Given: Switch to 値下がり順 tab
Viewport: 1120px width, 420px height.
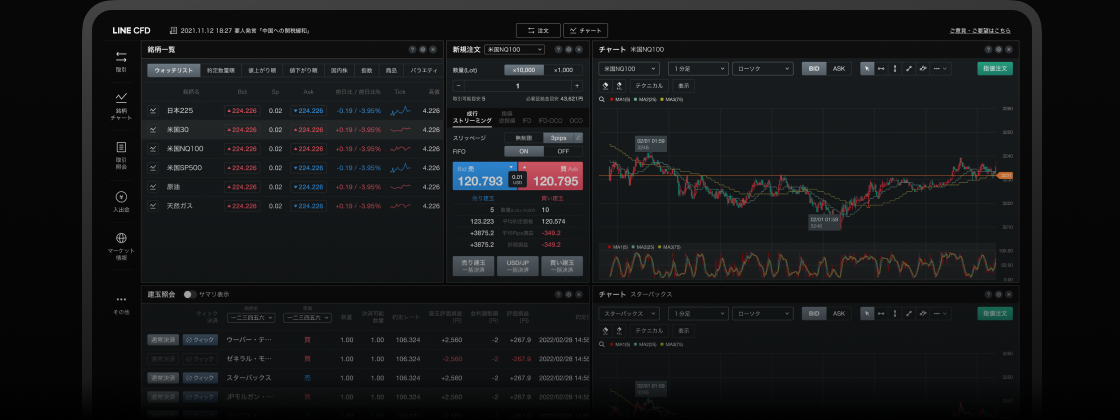Looking at the screenshot, I should 303,71.
